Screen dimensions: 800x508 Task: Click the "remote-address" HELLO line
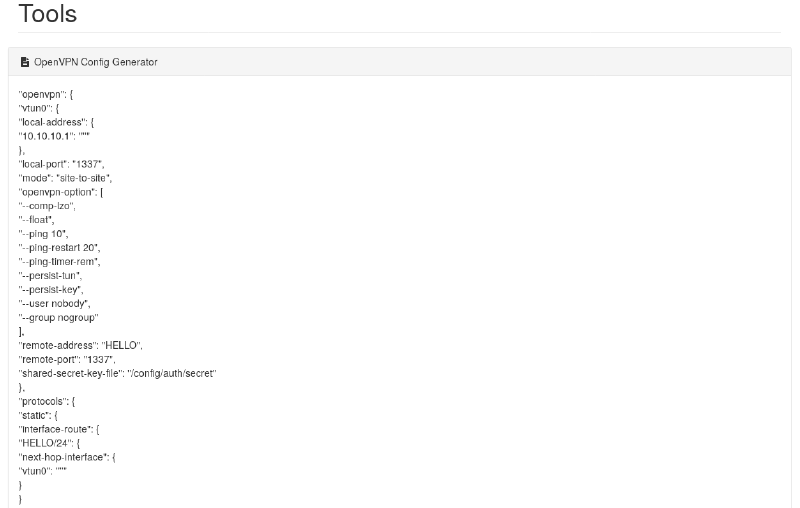click(x=81, y=345)
